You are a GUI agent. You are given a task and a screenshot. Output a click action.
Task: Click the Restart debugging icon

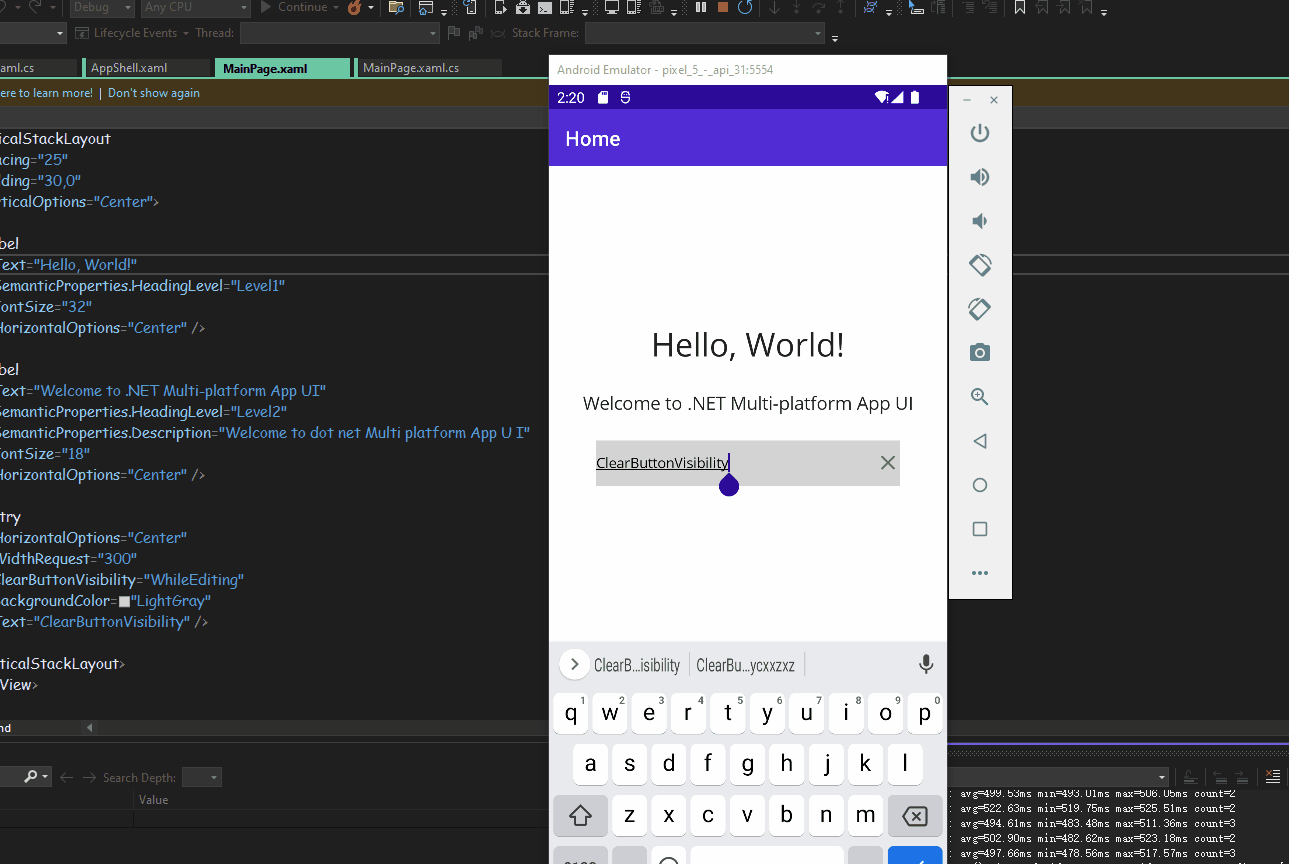point(743,8)
